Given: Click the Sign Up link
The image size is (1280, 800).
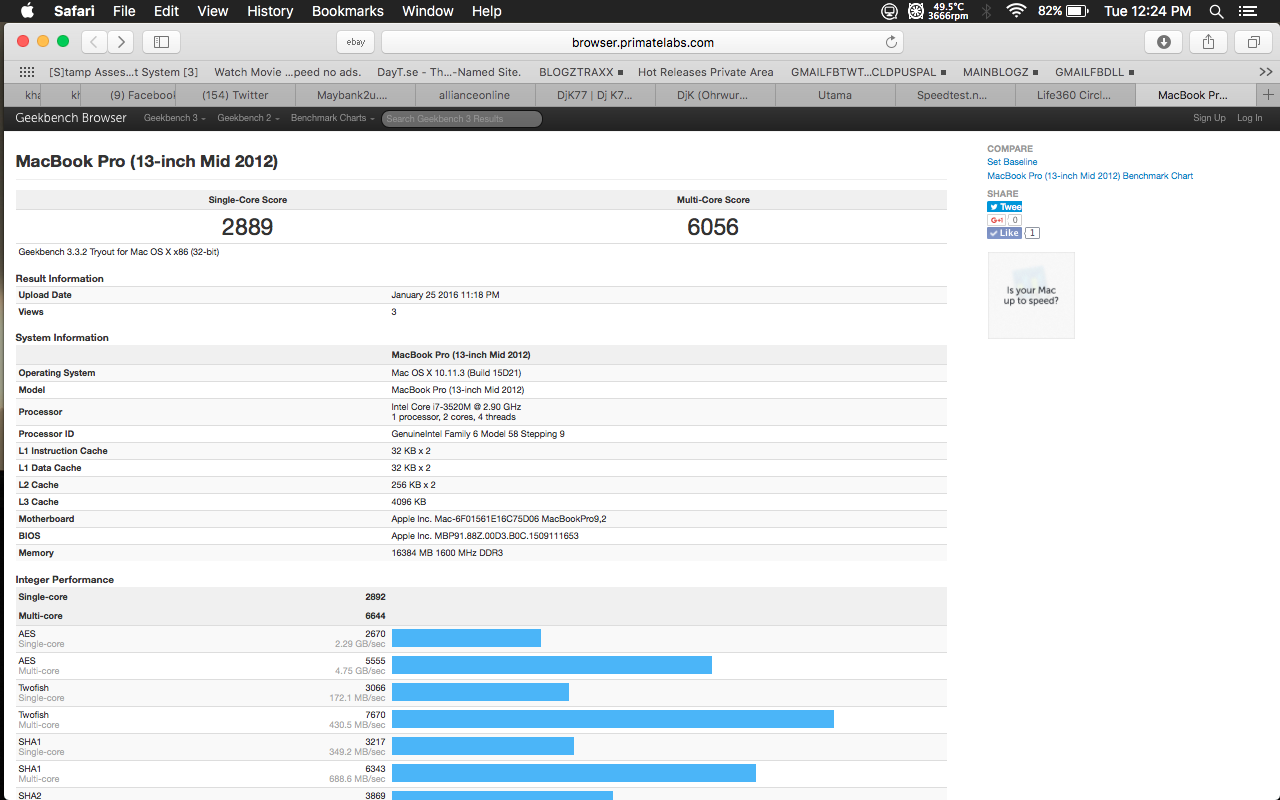Looking at the screenshot, I should click(1209, 118).
